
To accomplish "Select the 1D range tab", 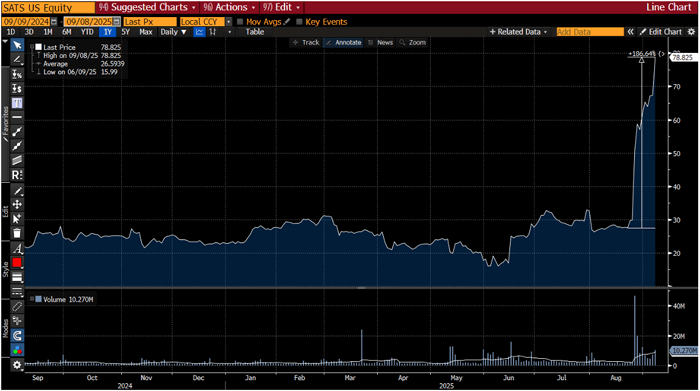I will click(x=11, y=32).
